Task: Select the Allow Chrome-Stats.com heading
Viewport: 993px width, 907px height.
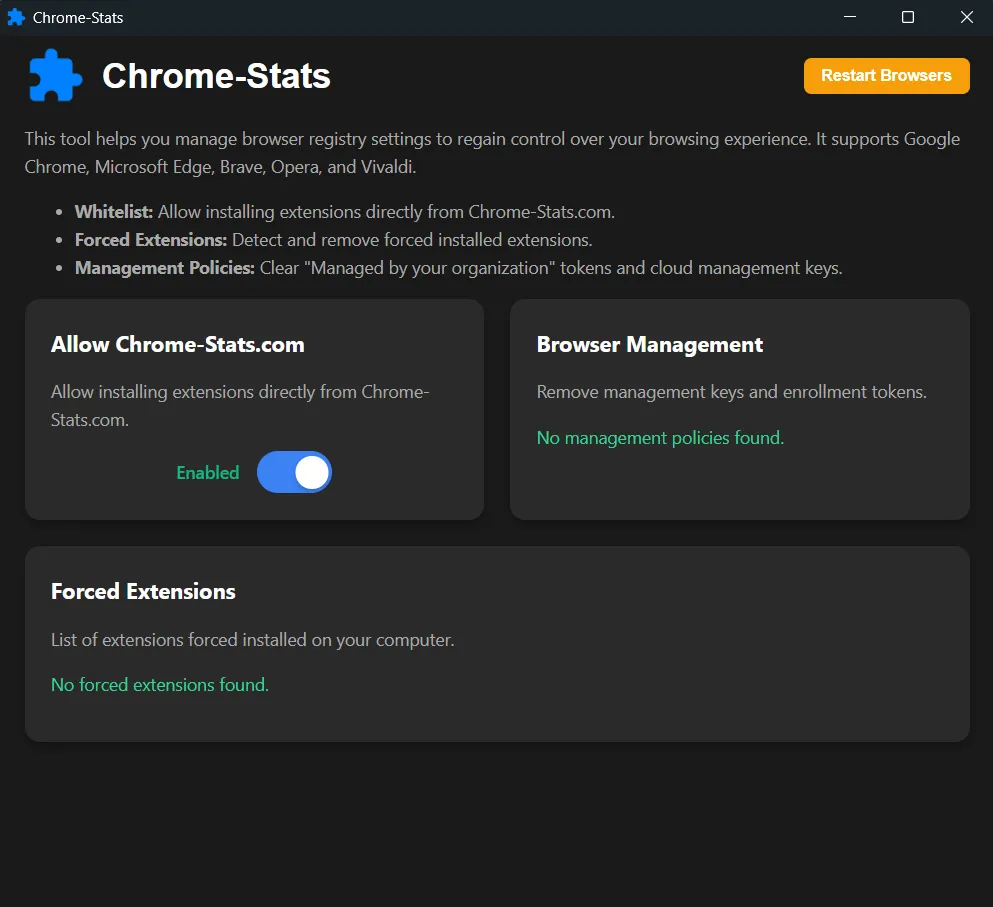Action: pos(177,345)
